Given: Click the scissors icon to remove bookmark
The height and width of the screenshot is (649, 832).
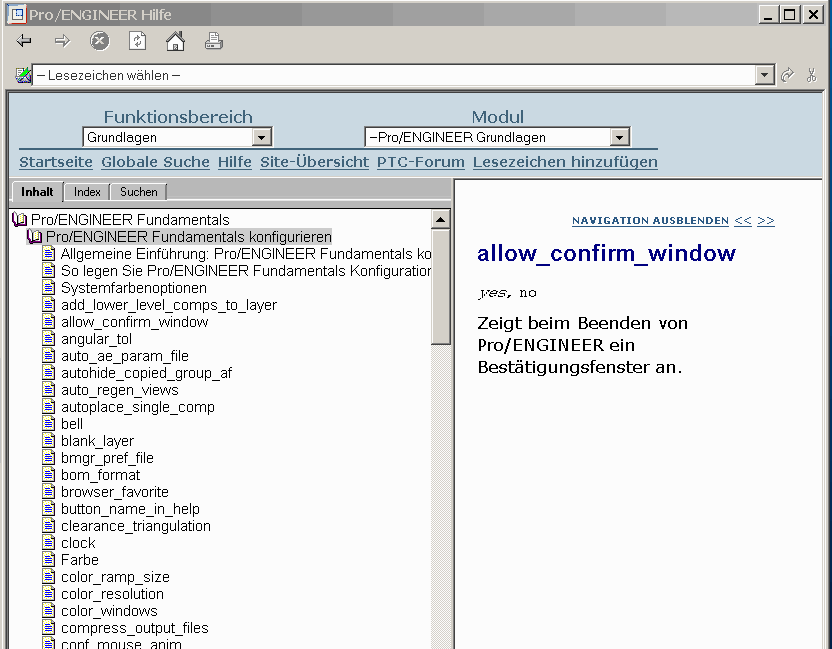Looking at the screenshot, I should [x=811, y=75].
